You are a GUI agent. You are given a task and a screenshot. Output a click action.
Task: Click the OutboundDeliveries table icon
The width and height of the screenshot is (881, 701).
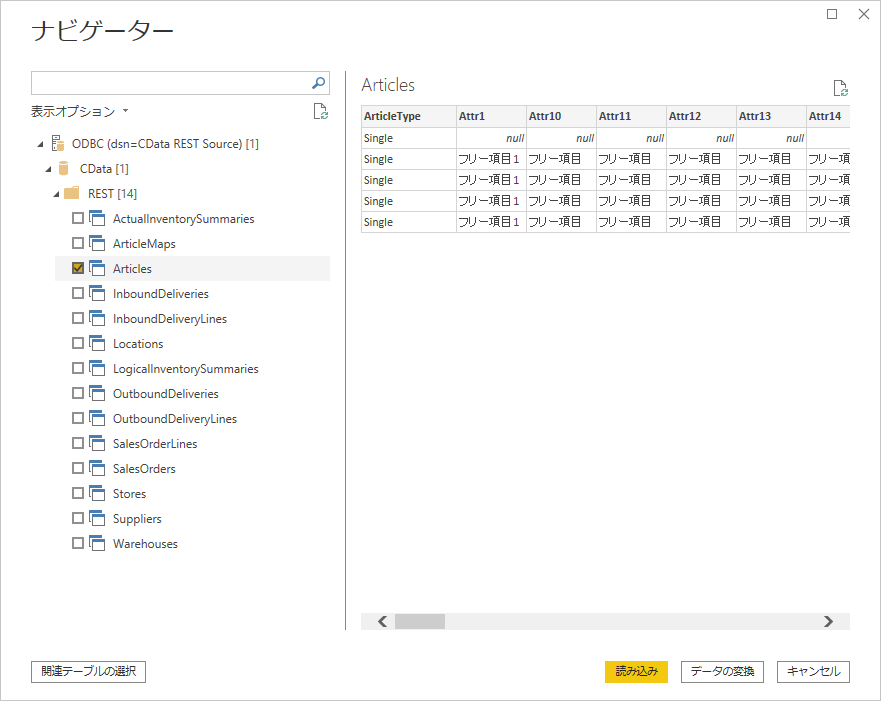(x=97, y=393)
